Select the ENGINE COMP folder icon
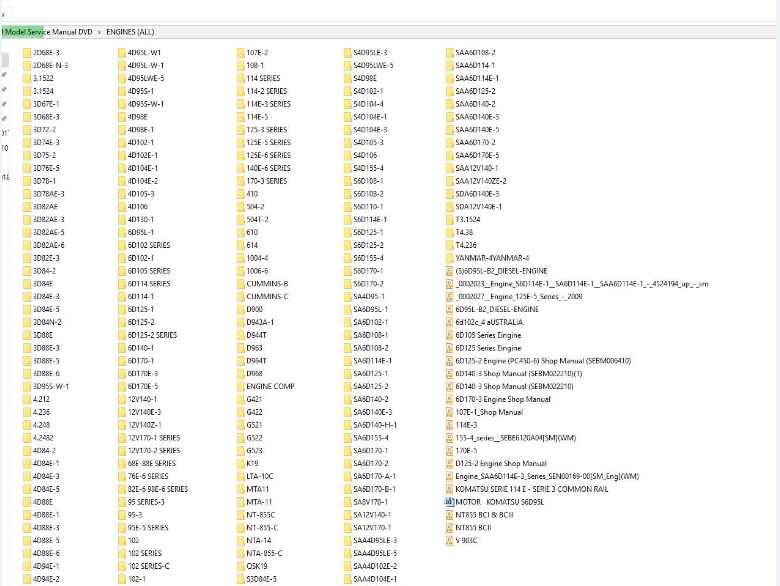 point(241,387)
